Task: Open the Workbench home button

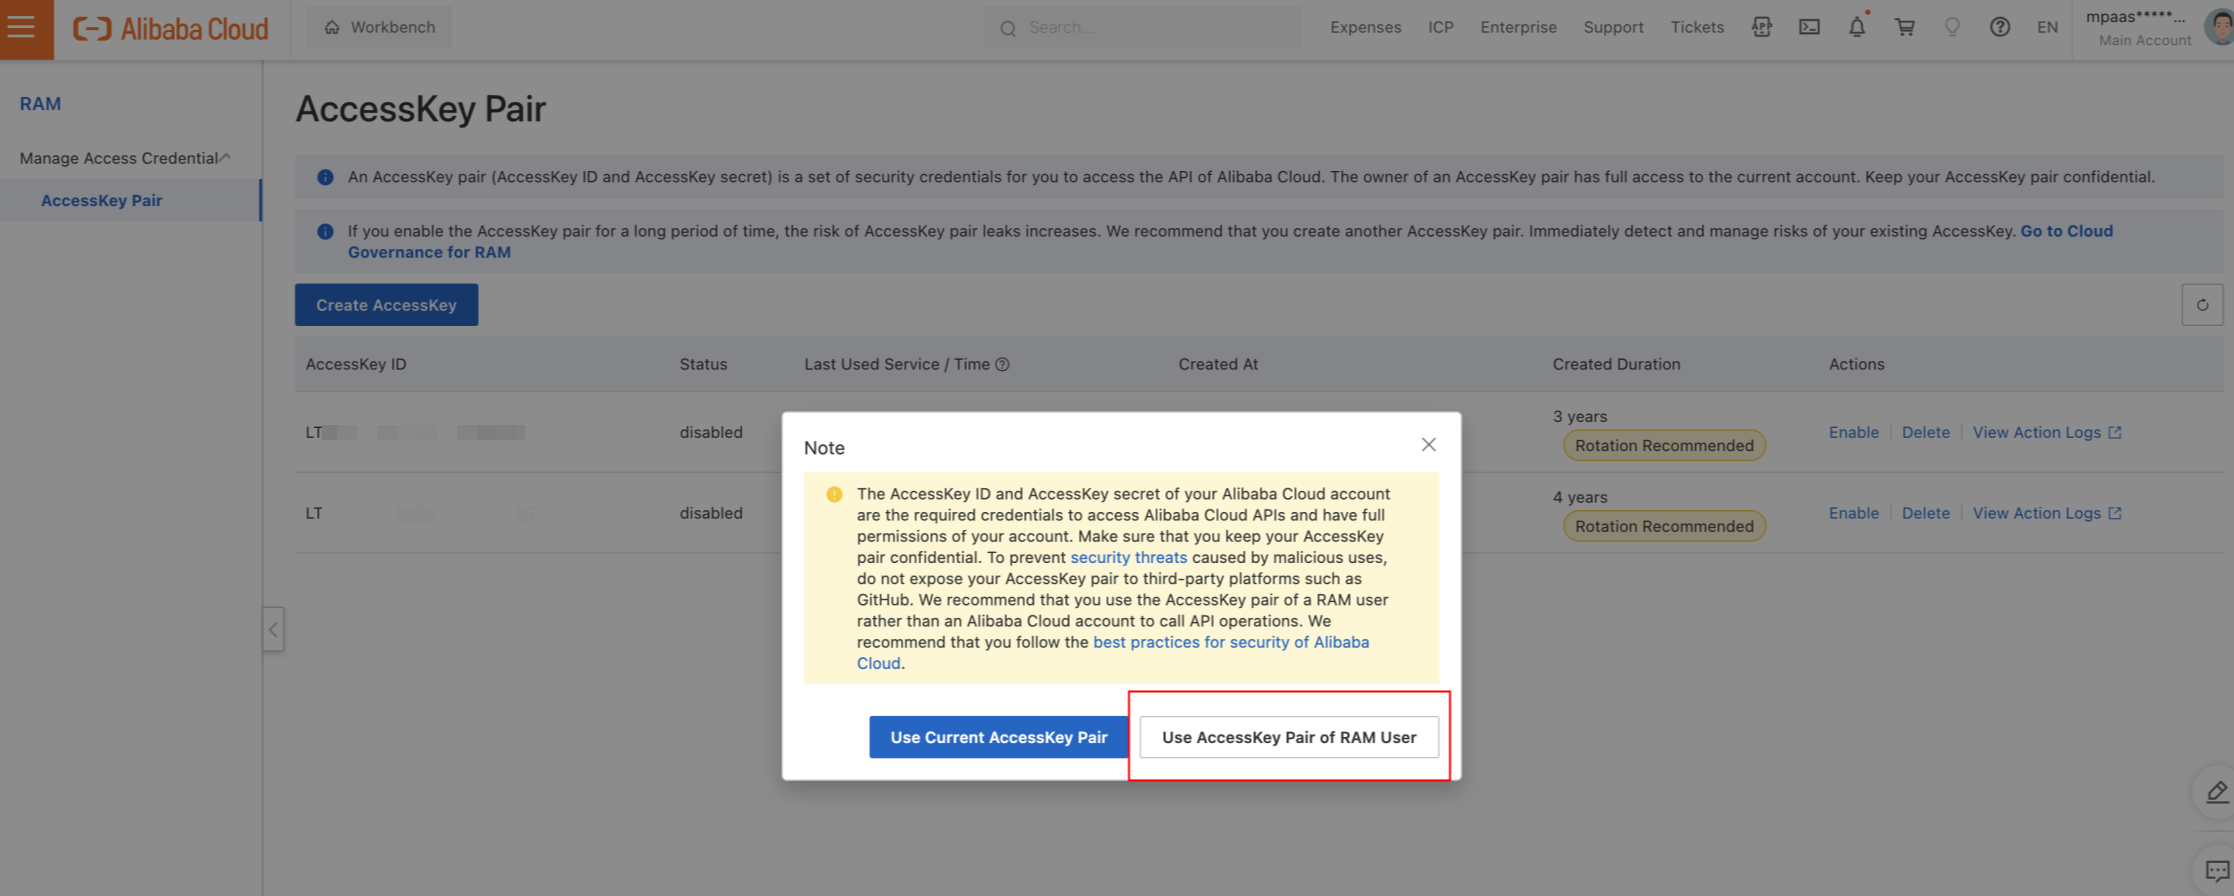Action: point(379,27)
